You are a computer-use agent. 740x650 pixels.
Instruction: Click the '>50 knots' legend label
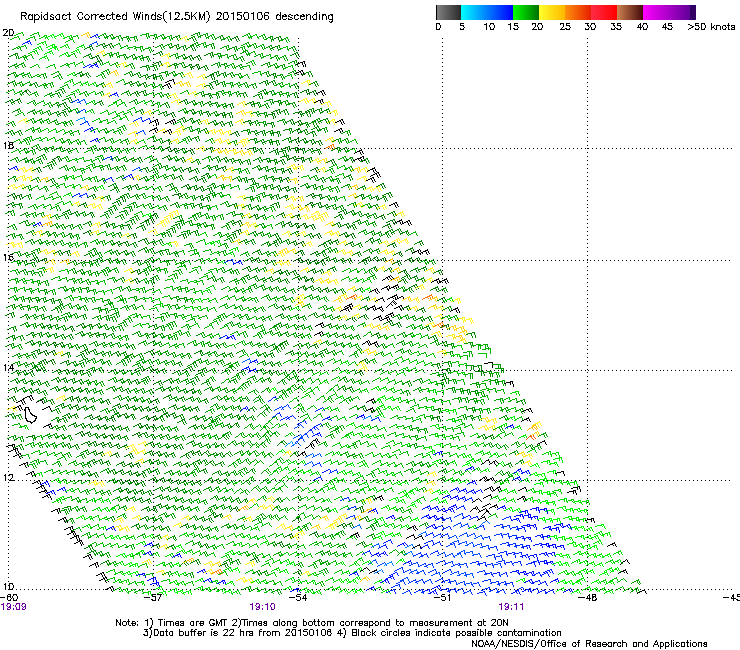[x=711, y=27]
